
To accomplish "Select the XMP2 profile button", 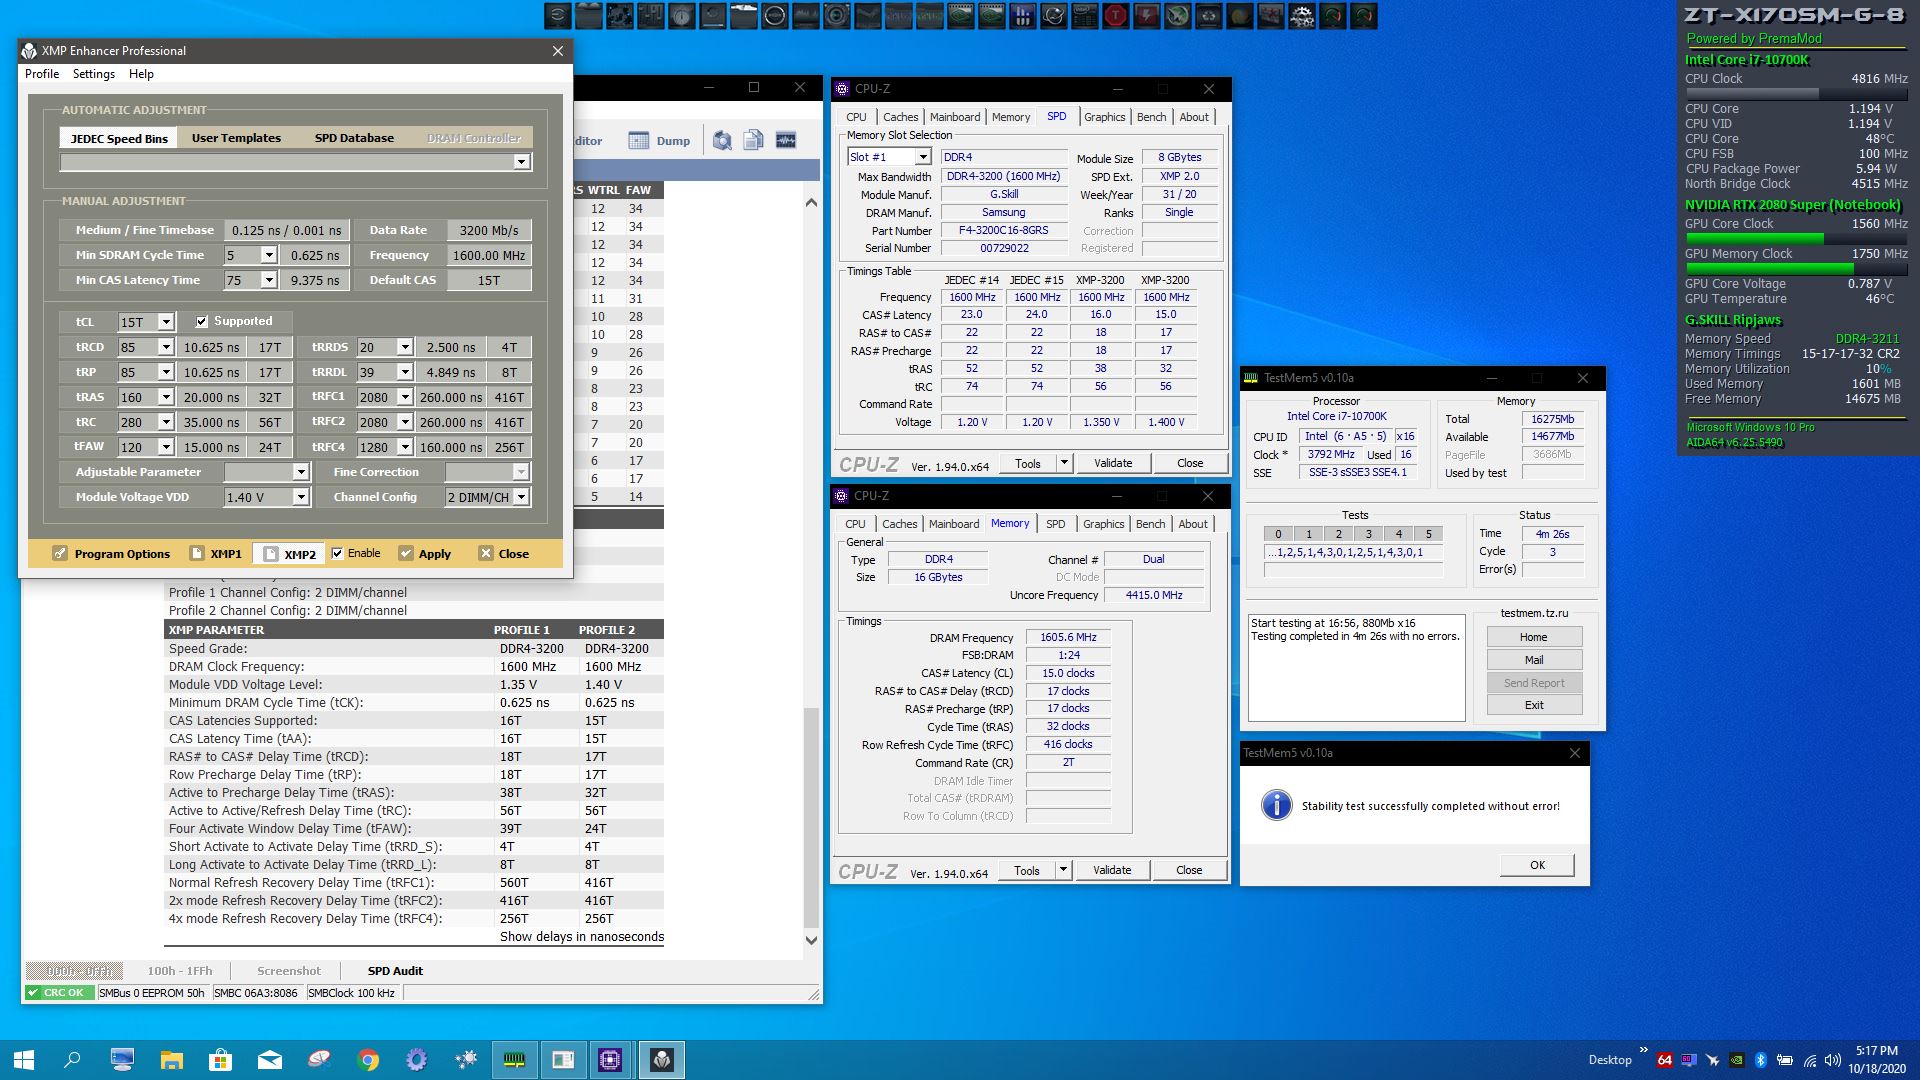I will pos(289,554).
